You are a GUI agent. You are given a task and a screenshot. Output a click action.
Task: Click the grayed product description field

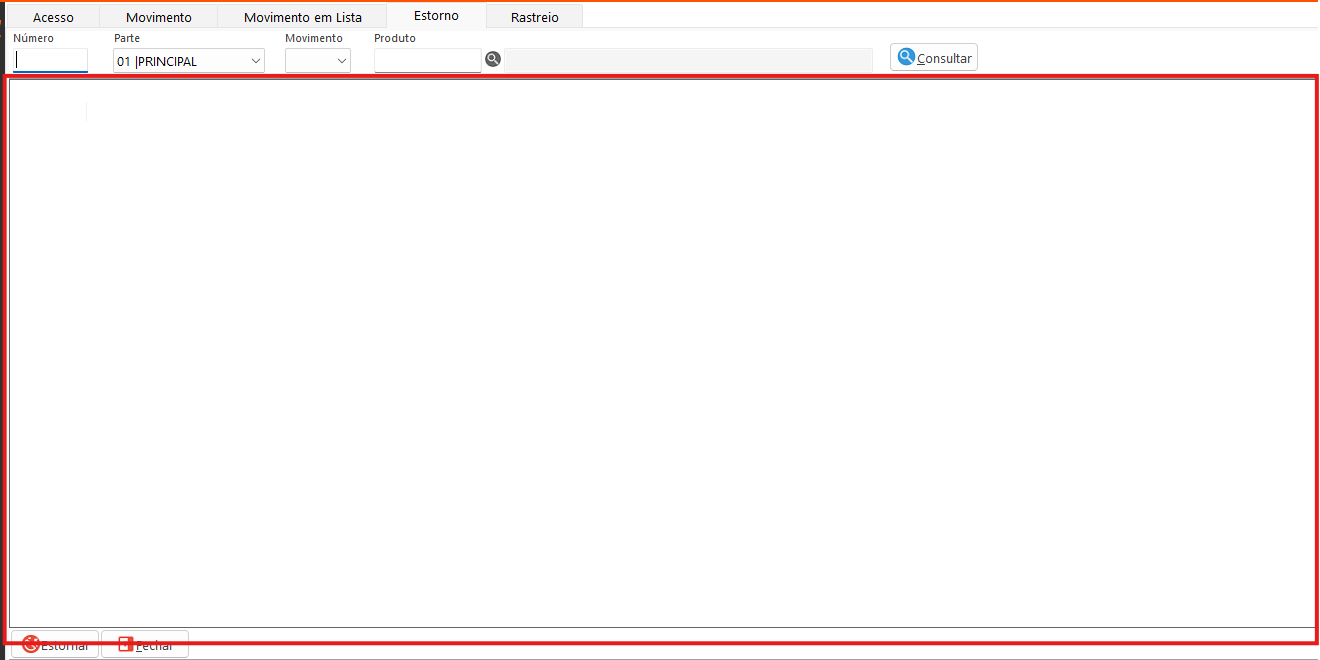click(x=688, y=61)
